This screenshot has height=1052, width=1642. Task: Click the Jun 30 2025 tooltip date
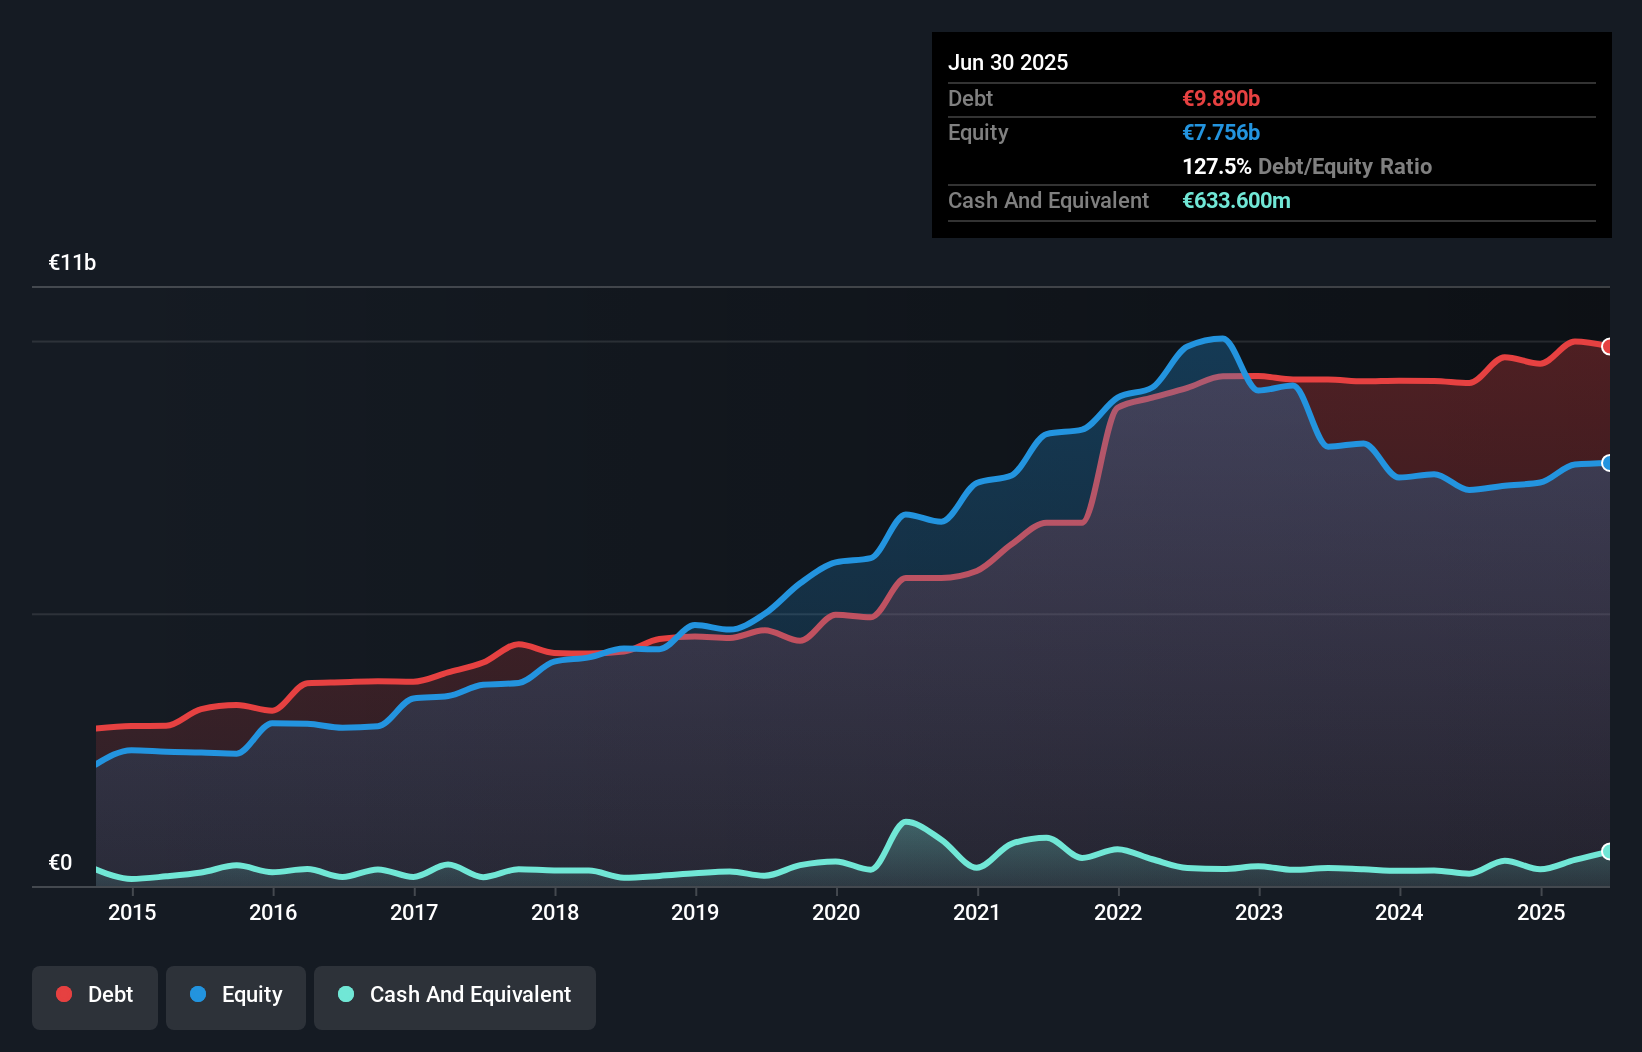[x=1008, y=62]
